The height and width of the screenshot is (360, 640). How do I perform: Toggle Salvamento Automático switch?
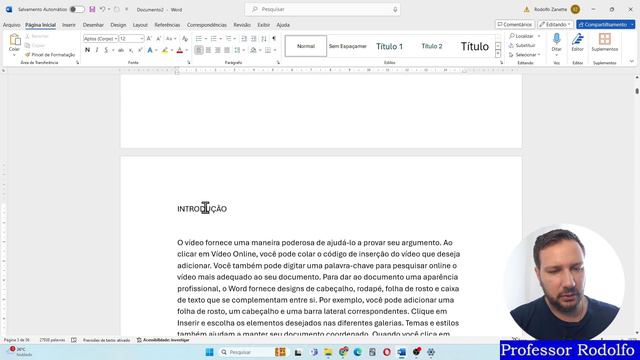point(77,9)
